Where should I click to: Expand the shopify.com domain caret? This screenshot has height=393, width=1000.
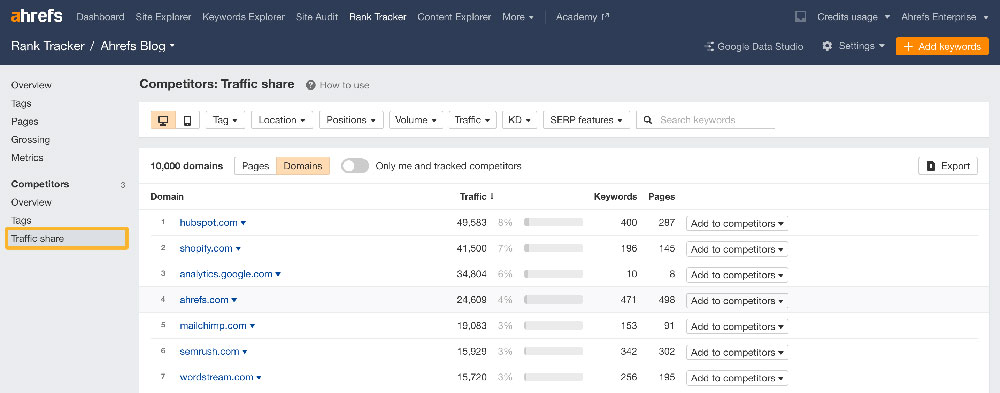[239, 249]
